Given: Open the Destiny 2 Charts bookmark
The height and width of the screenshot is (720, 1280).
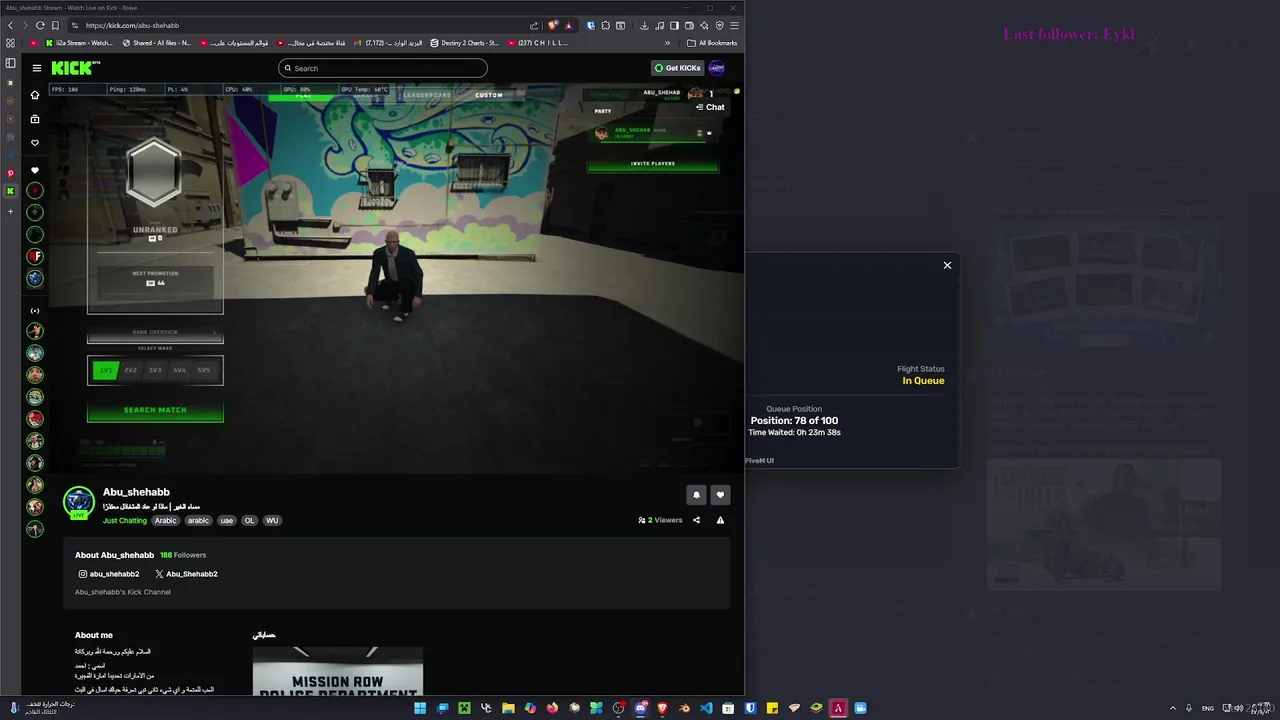Looking at the screenshot, I should coord(464,43).
